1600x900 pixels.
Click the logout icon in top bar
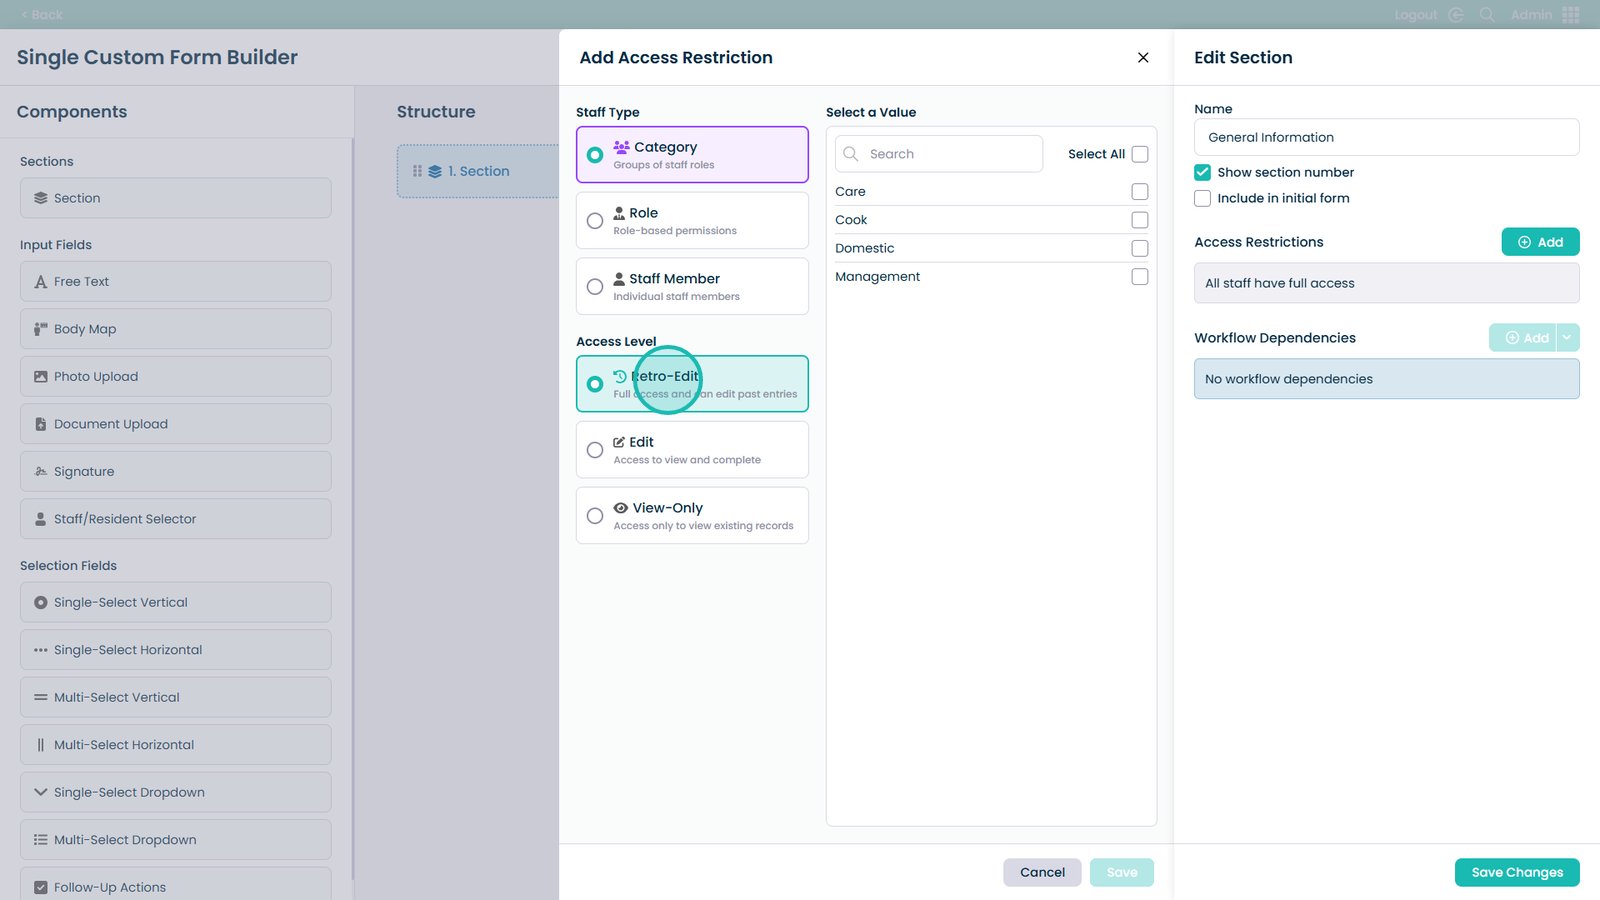pos(1456,15)
